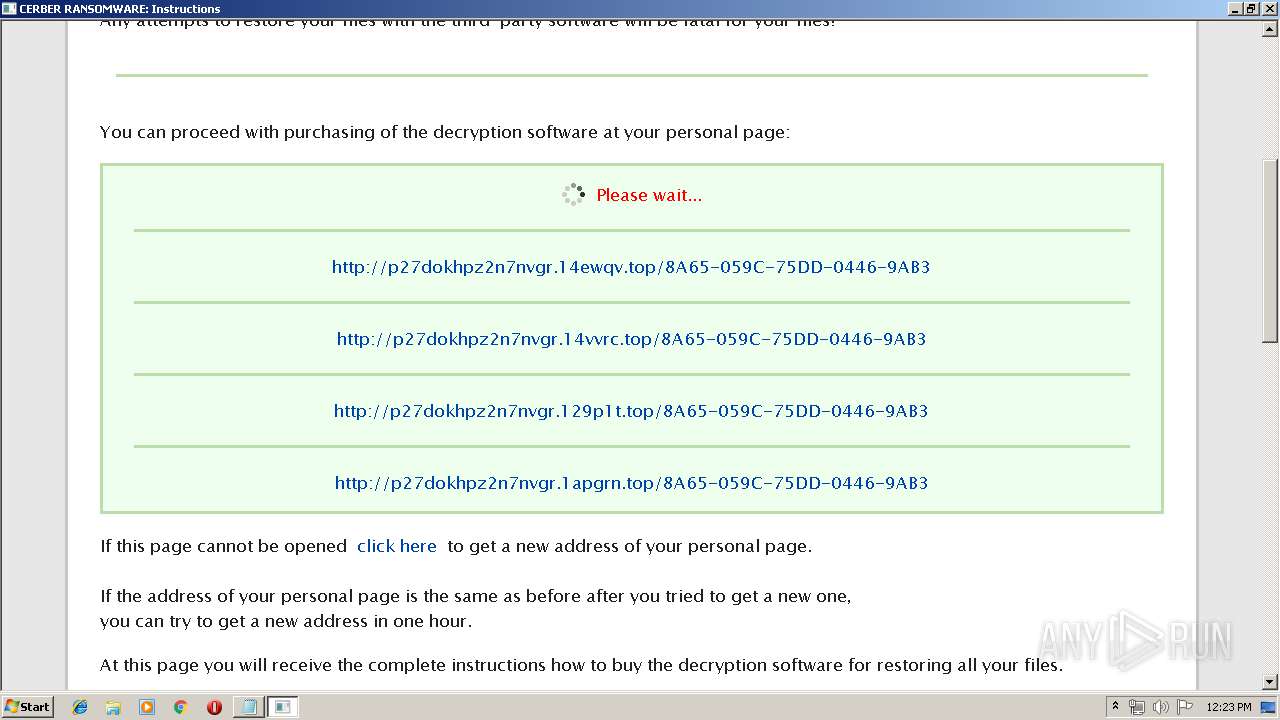Click the vertical scrollbar down arrow
This screenshot has height=720, width=1280.
point(1270,682)
